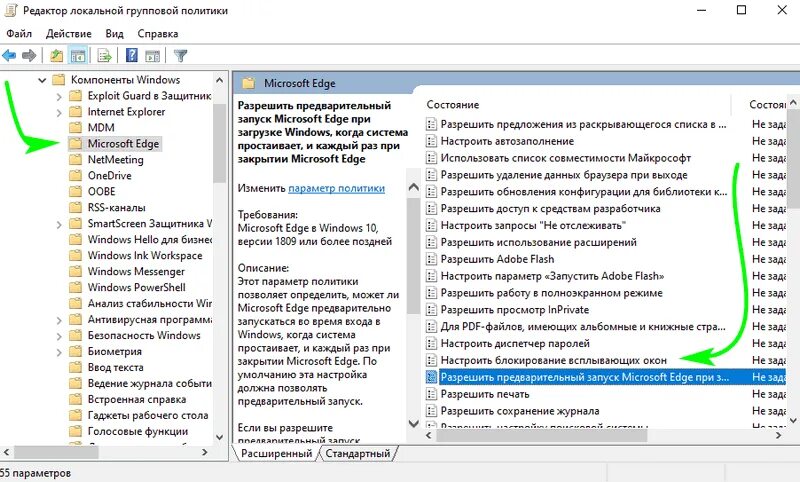Click the policy icon of 'Разрешить Adobe Flash'

pos(432,259)
